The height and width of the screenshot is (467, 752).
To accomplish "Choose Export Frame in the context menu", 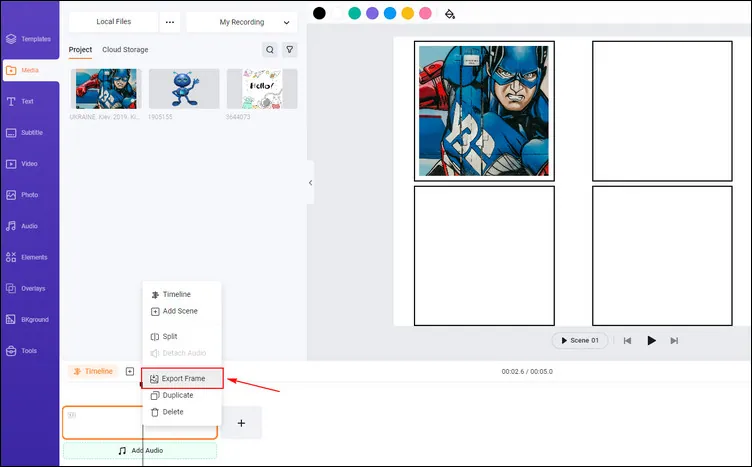I will tap(182, 378).
